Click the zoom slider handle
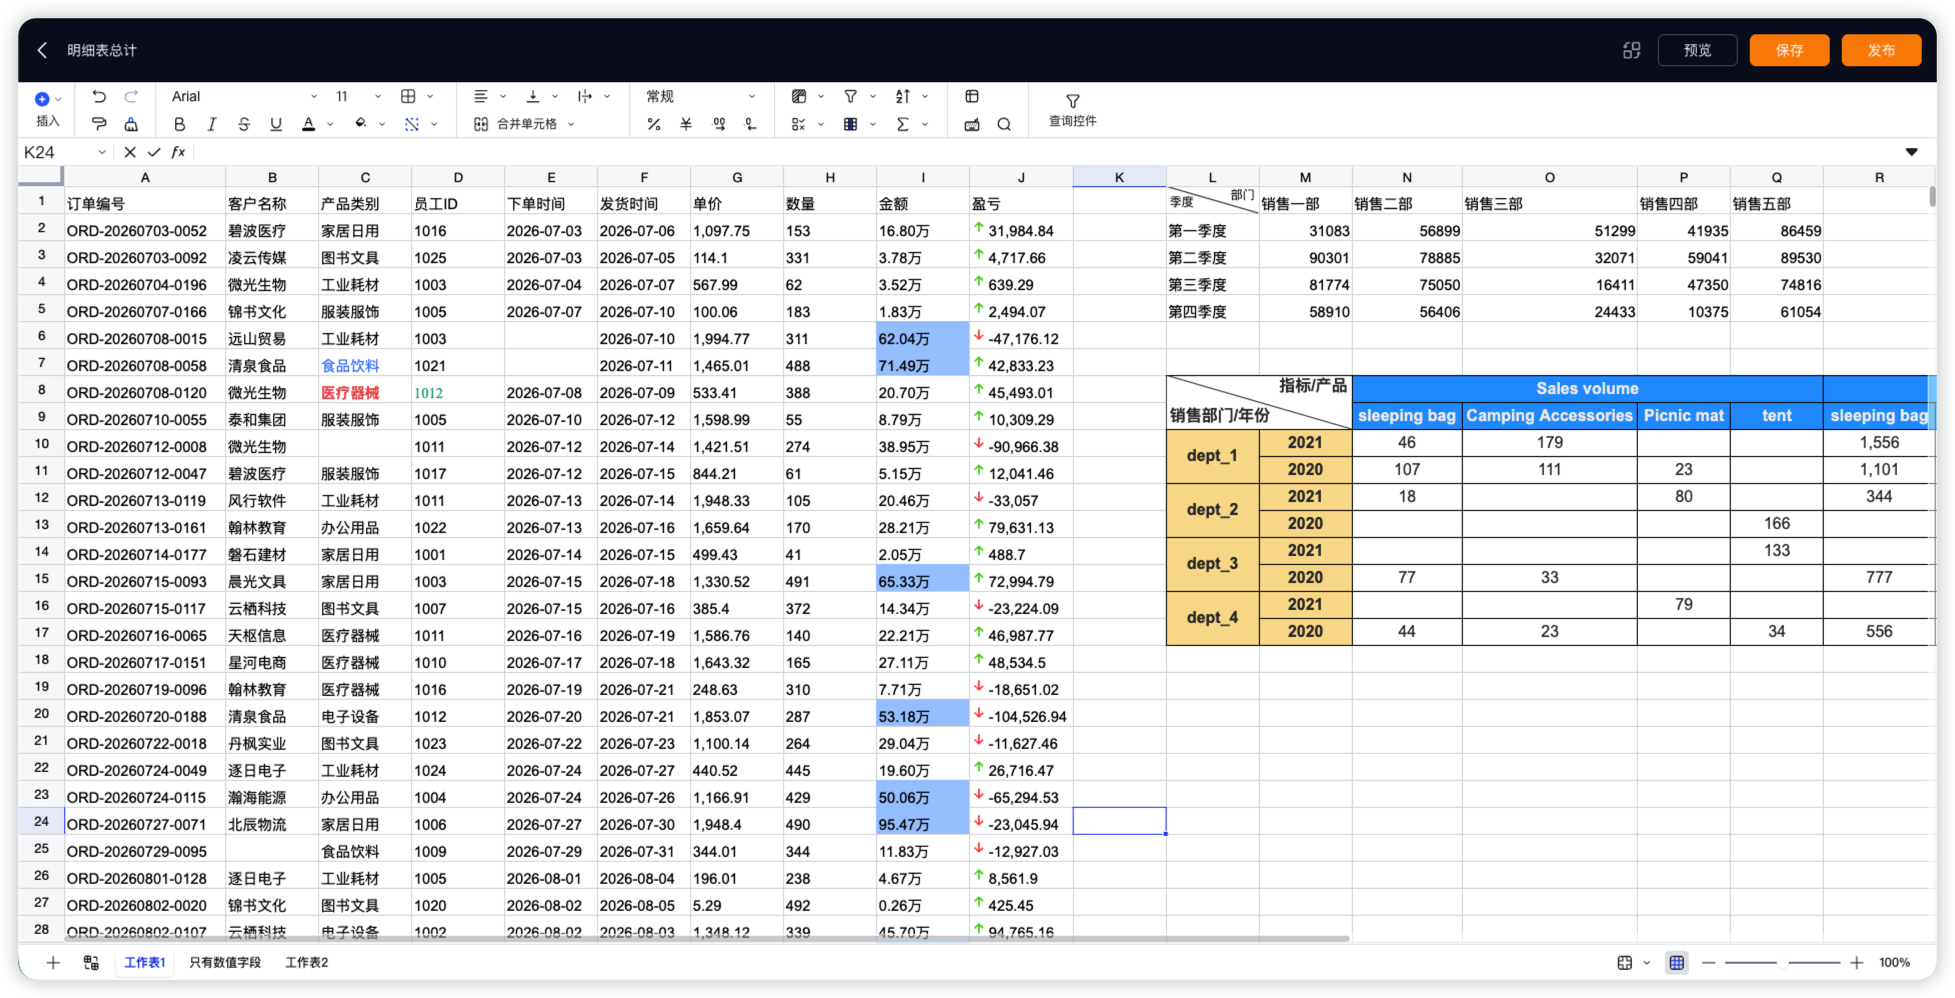The width and height of the screenshot is (1955, 998). 1783,962
